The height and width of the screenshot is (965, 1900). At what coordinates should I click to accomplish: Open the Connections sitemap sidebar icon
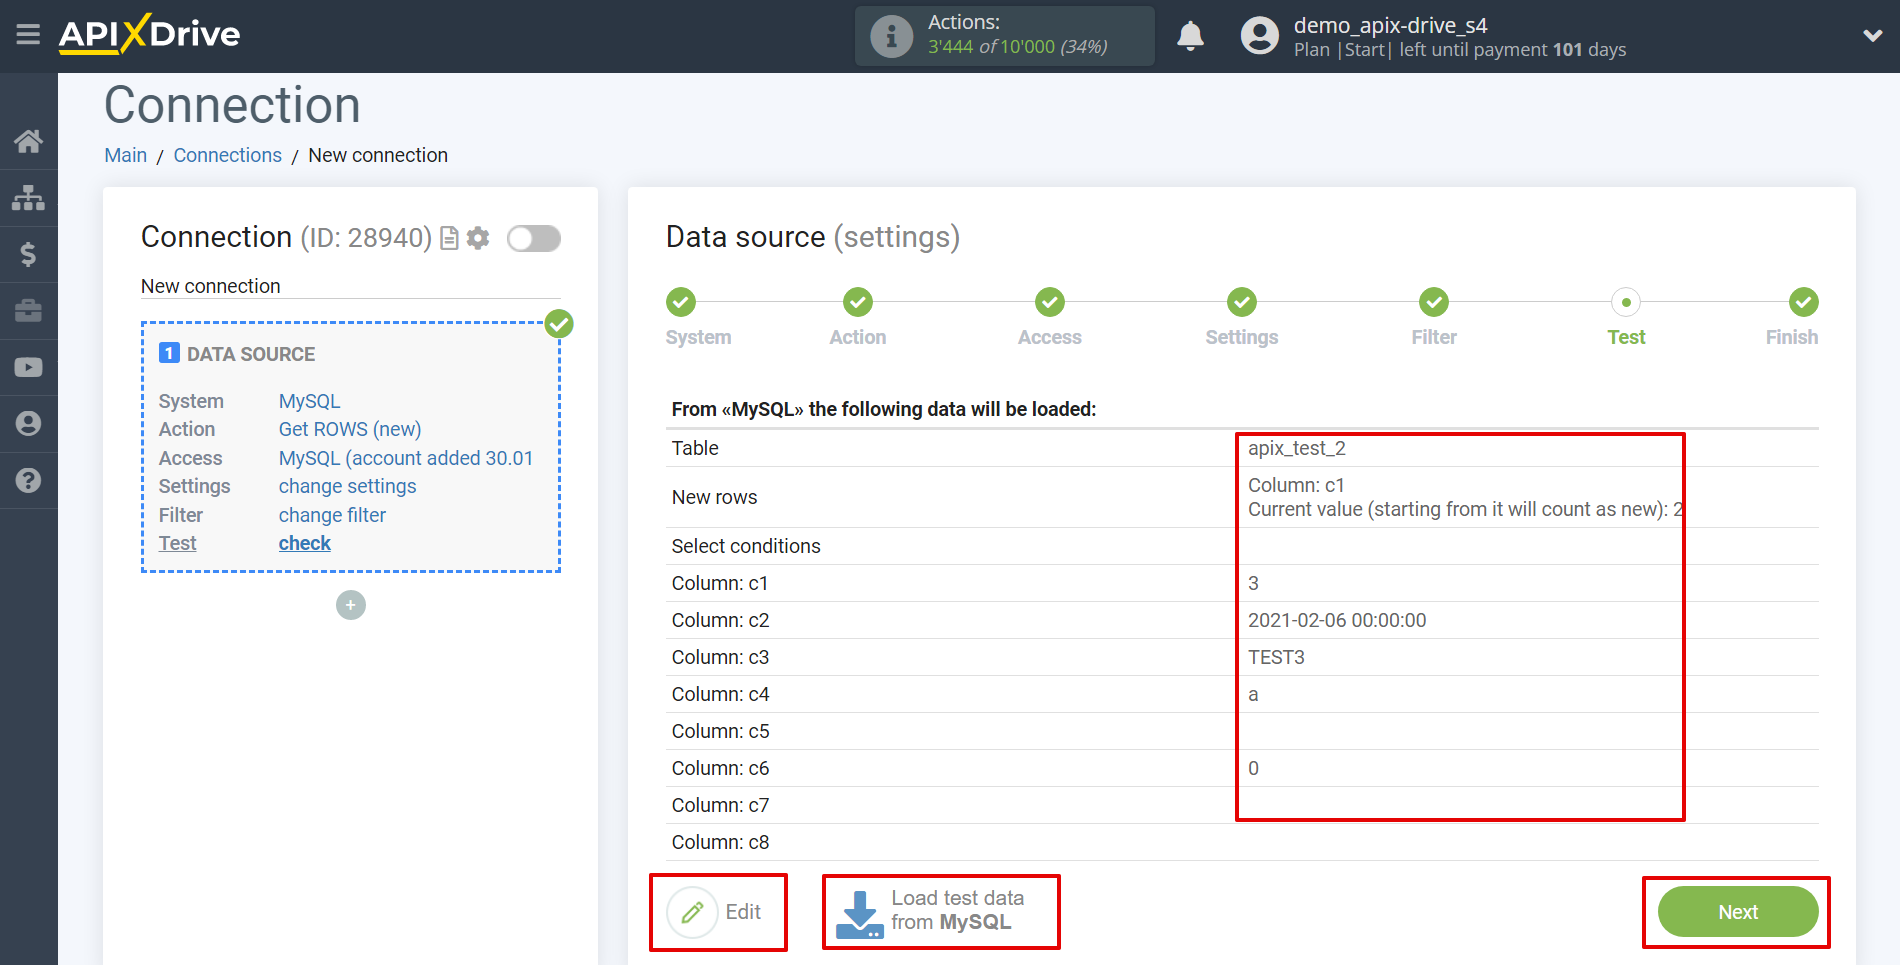[x=28, y=198]
